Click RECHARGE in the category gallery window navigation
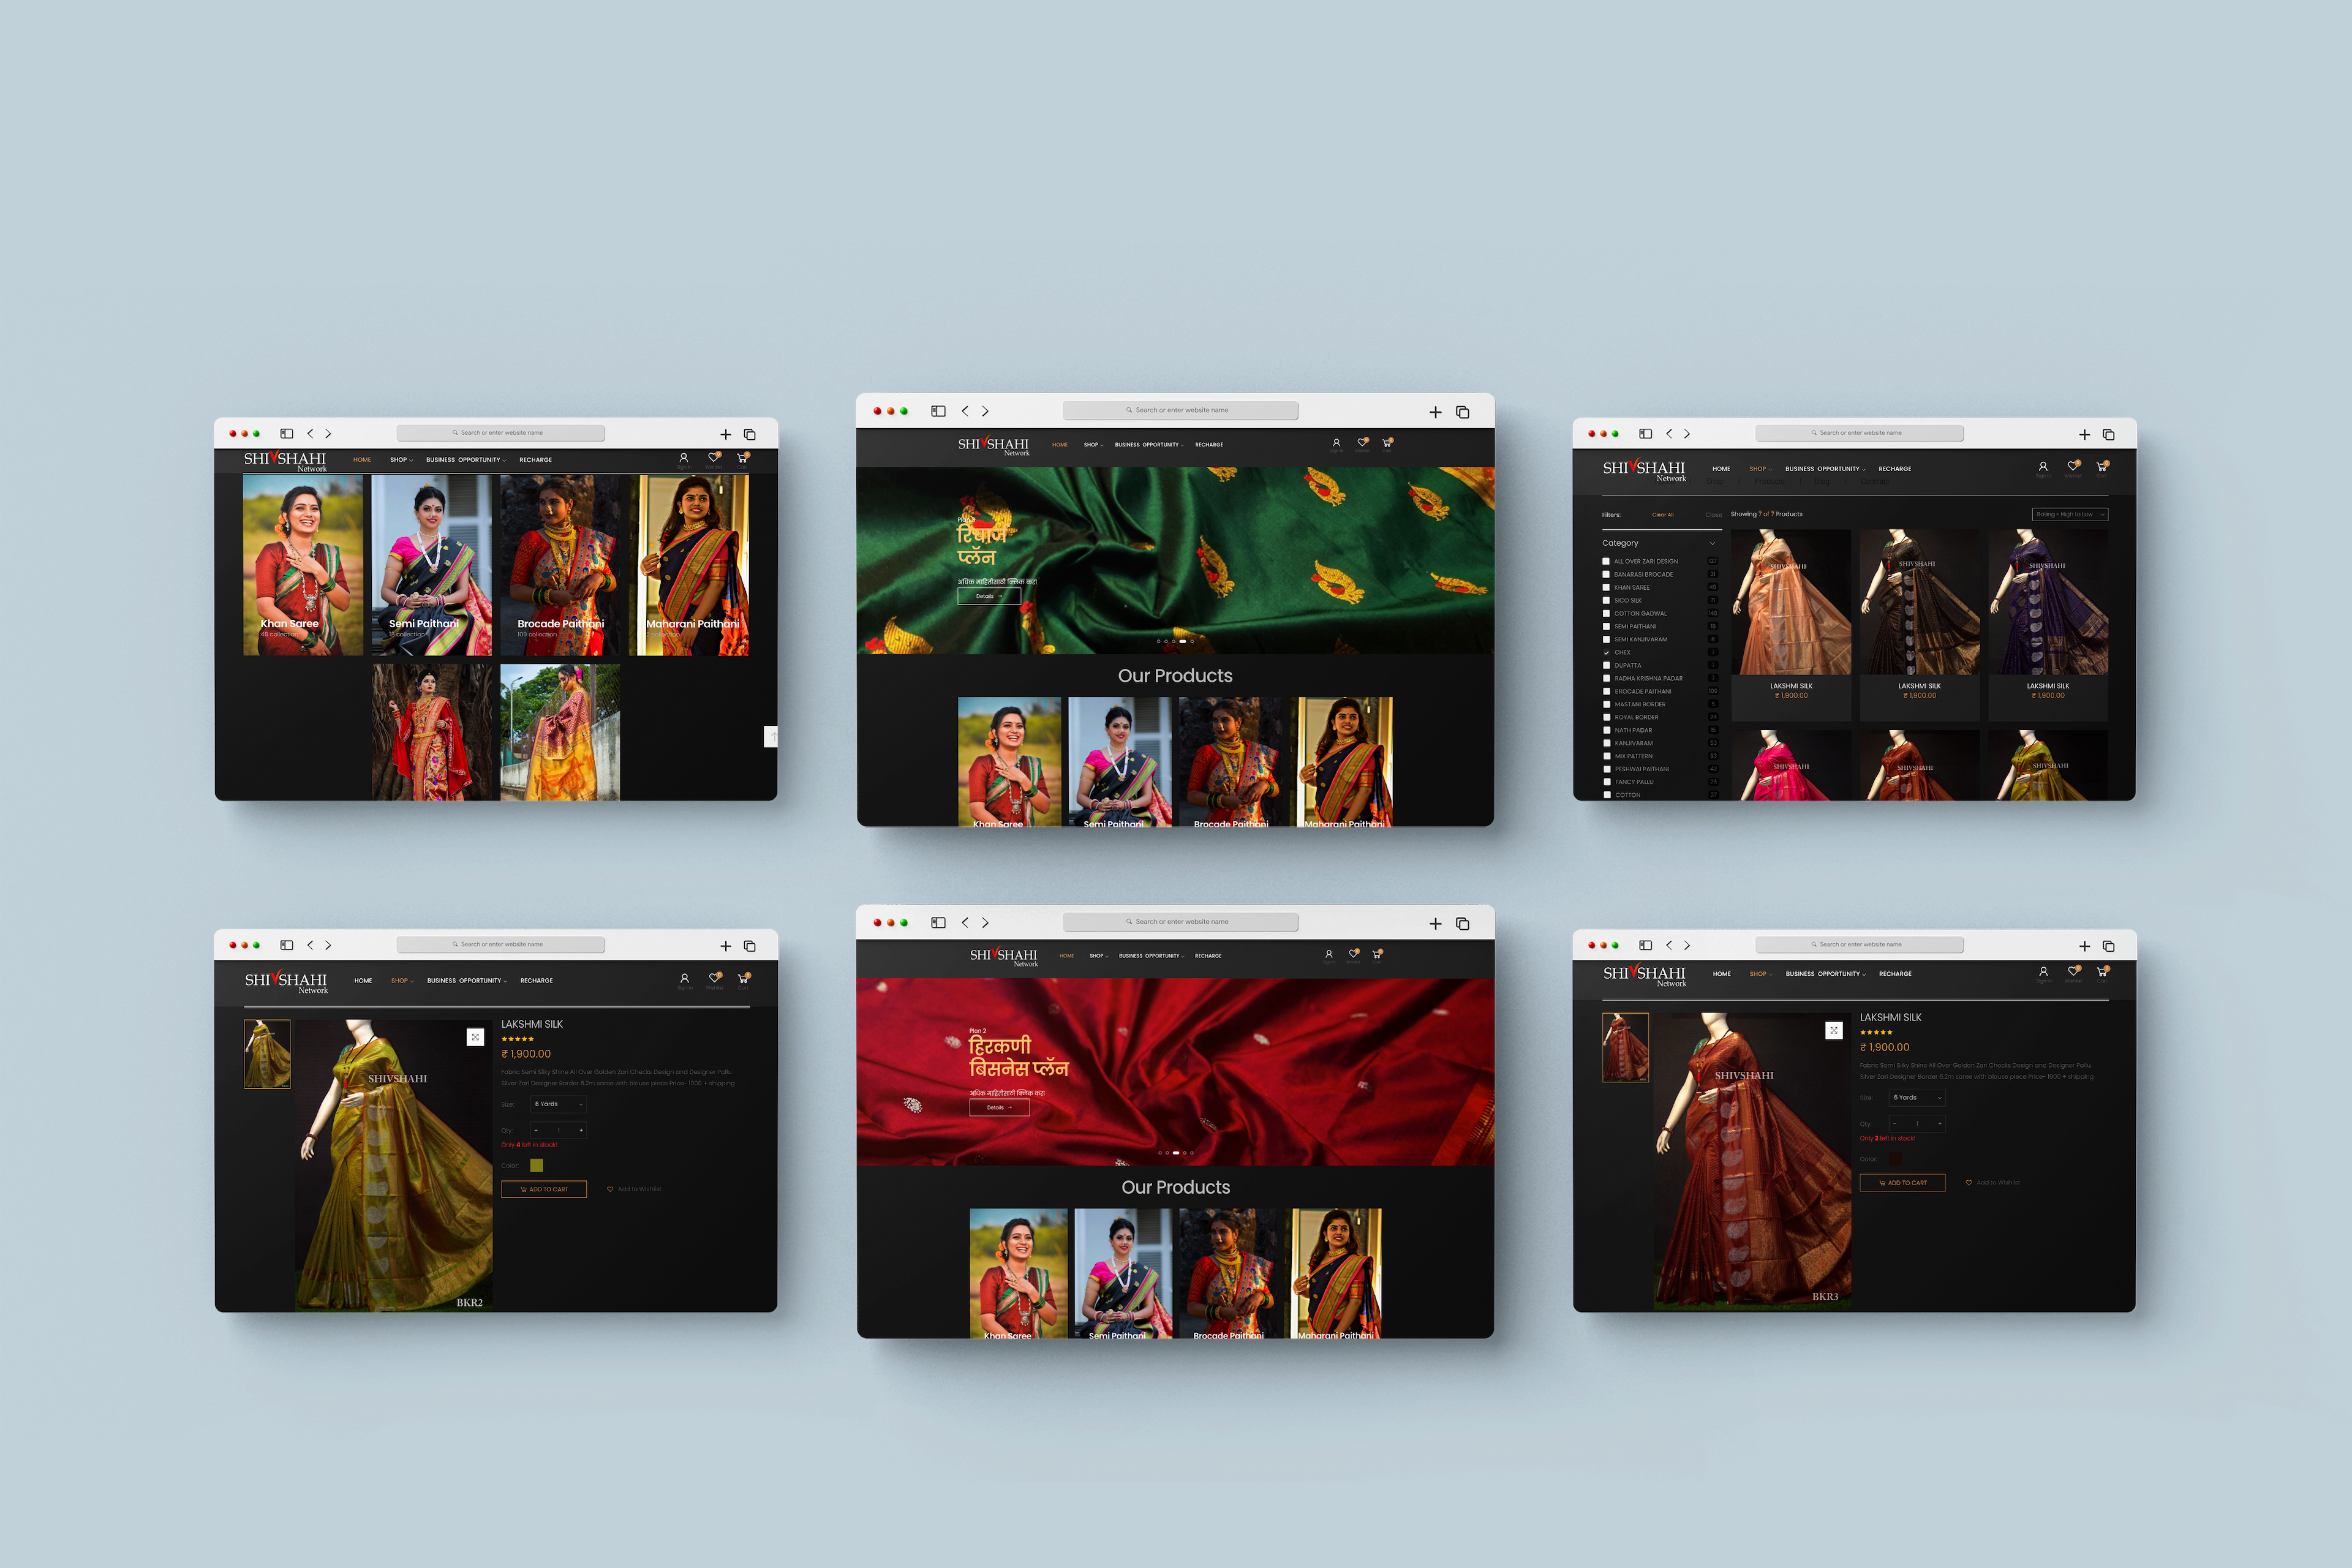Screen dimensions: 2352x1568 535,460
